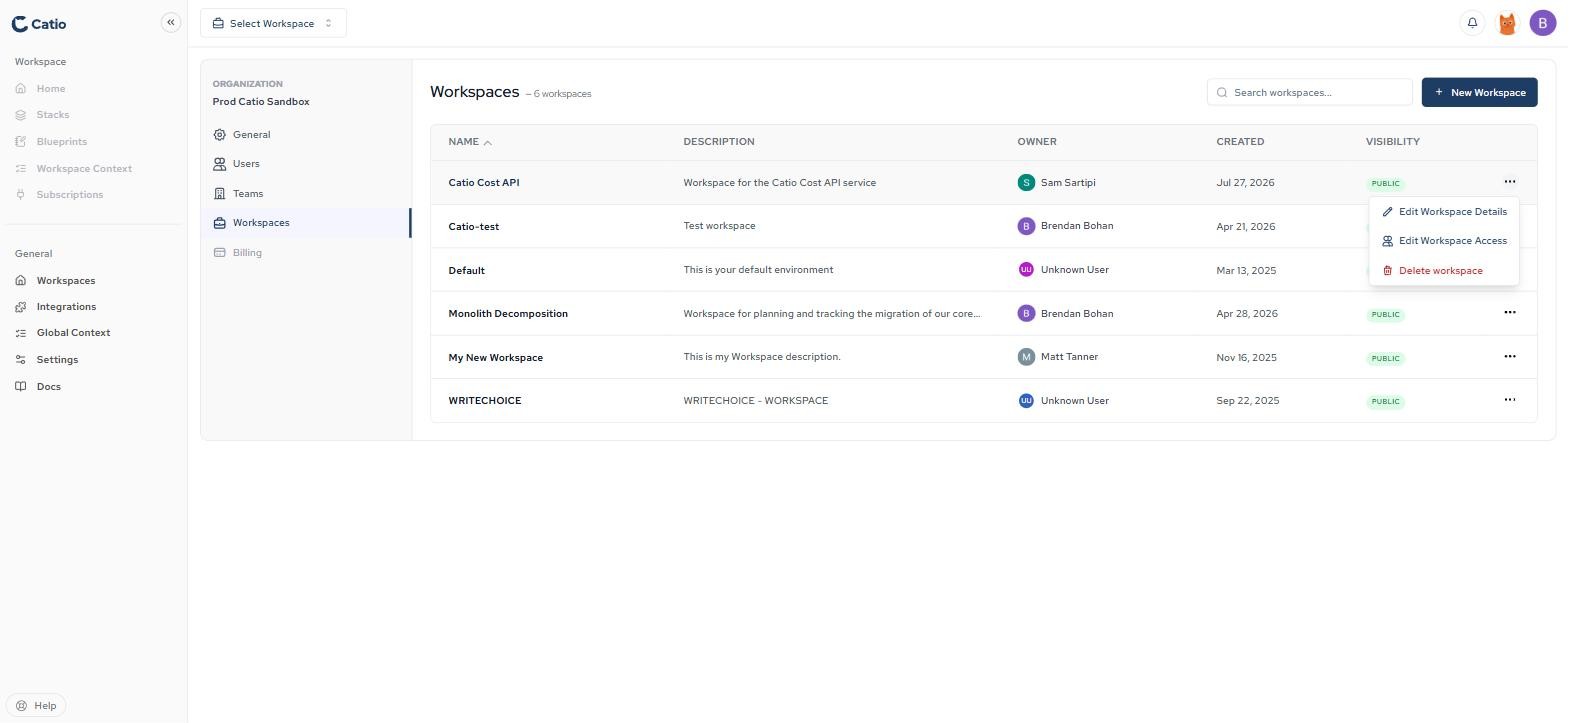This screenshot has height=723, width=1572.
Task: Open the Monolith Decomposition workspace name
Action: pos(508,314)
